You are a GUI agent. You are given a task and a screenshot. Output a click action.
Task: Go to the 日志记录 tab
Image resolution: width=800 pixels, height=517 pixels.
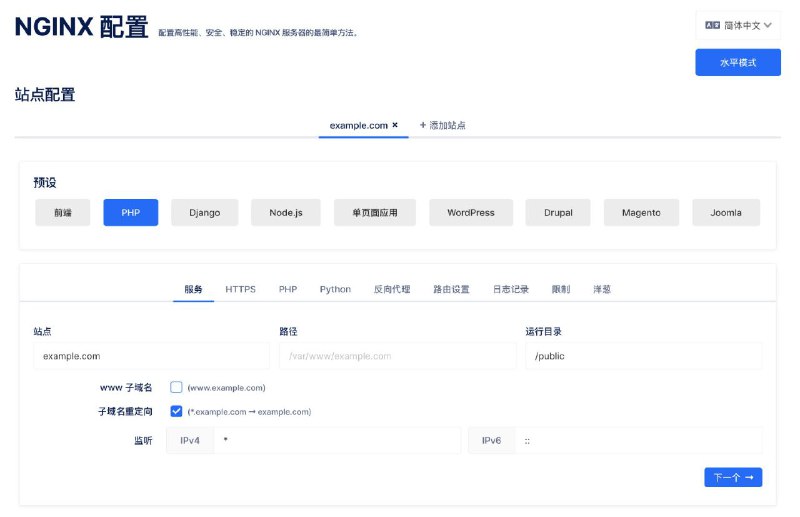[510, 289]
